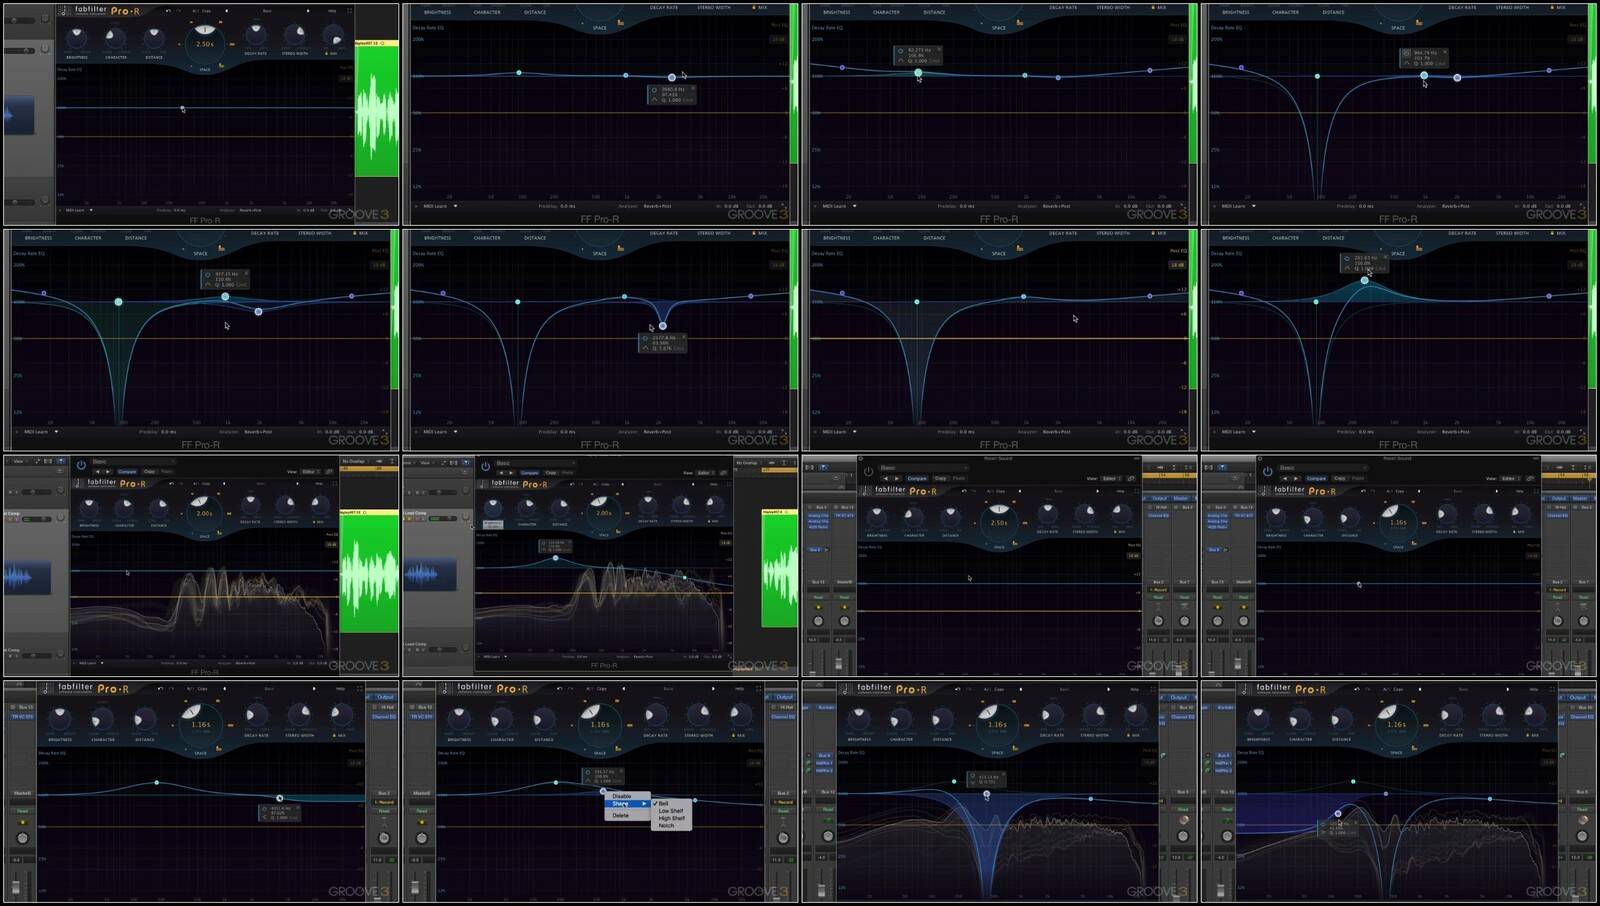Image resolution: width=1600 pixels, height=906 pixels.
Task: Click small dip band point beside deep notch
Action: [662, 325]
